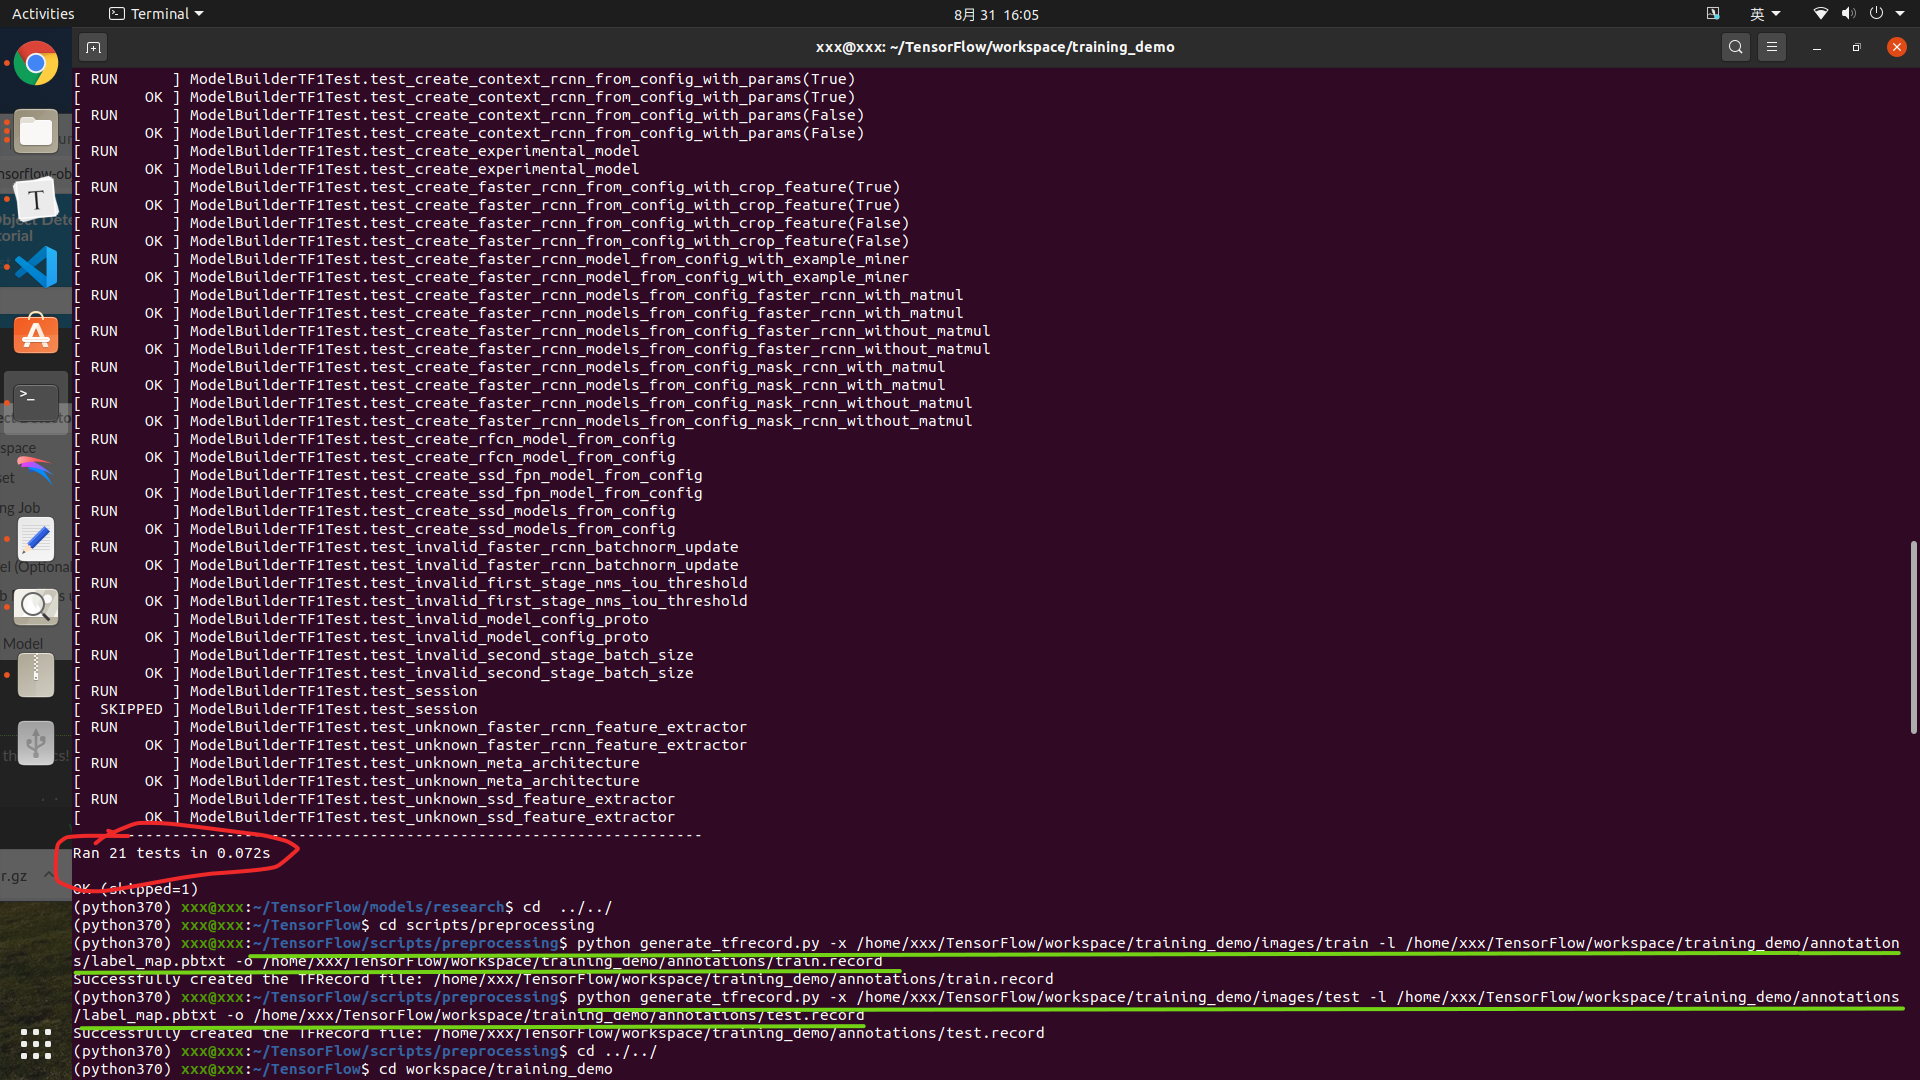Open Ubuntu Software store icon
1920x1080 pixels.
click(x=36, y=335)
